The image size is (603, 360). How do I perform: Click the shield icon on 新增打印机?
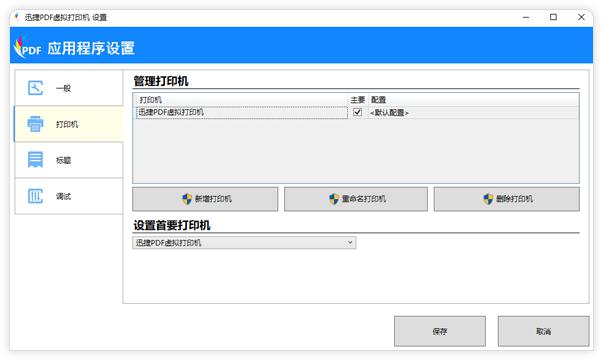[x=187, y=199]
